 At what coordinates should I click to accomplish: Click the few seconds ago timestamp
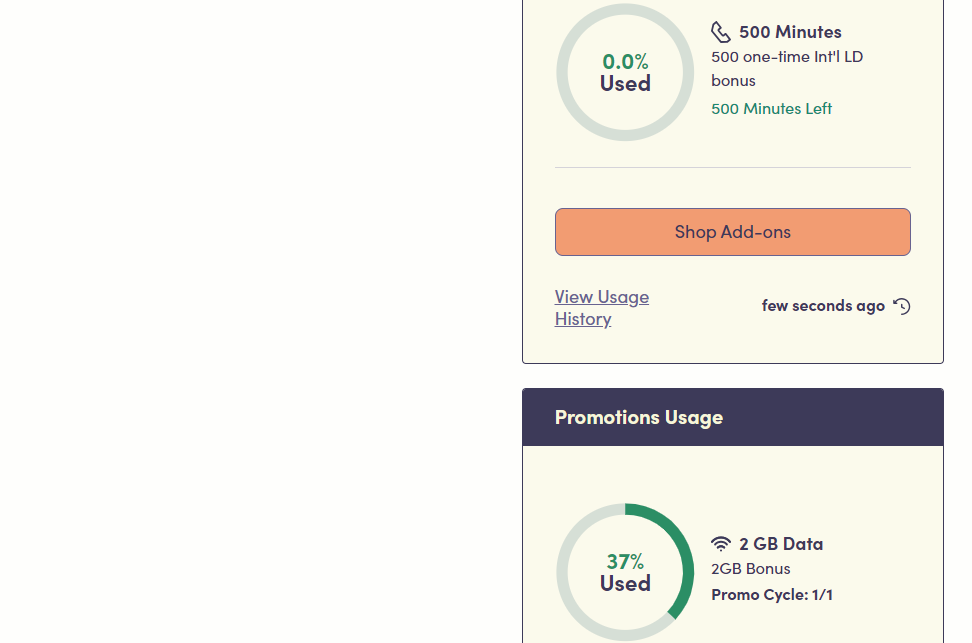click(x=823, y=306)
